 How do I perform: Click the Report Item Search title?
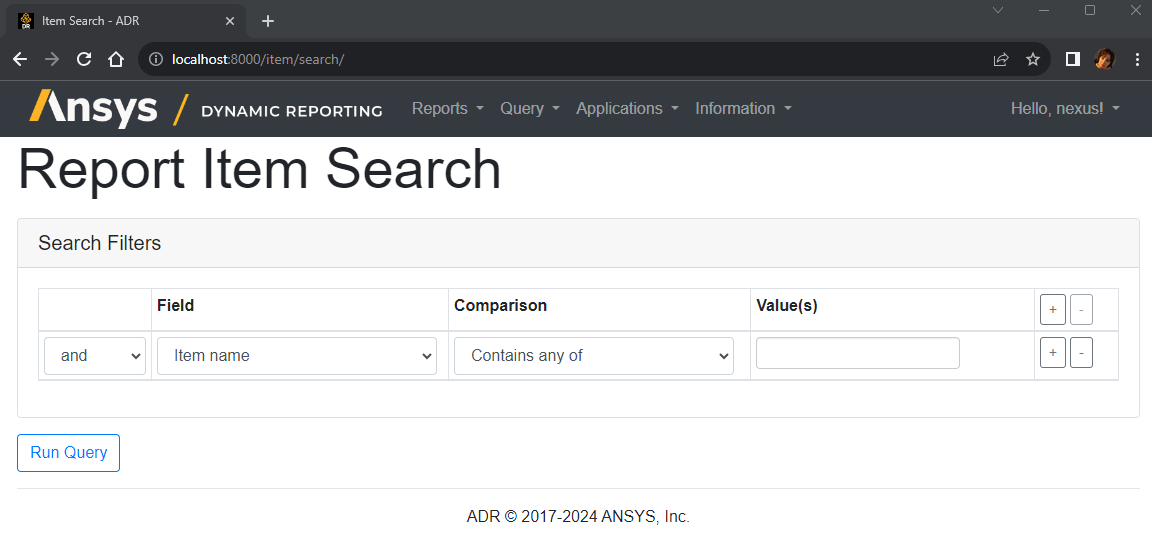pos(259,170)
